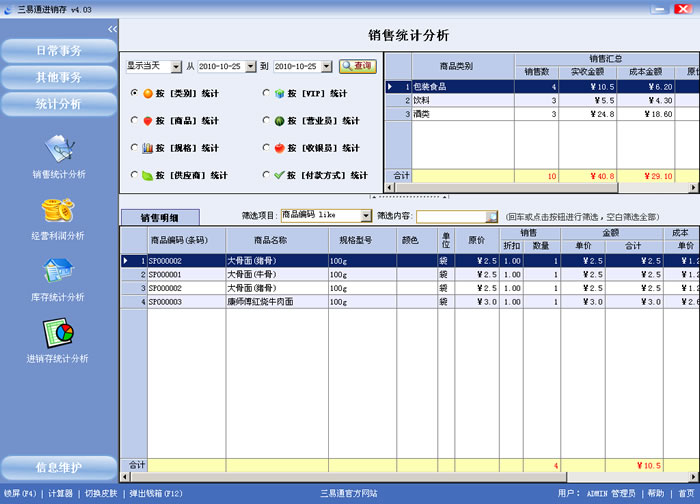Select 按[类别]统计 radio button

click(134, 93)
